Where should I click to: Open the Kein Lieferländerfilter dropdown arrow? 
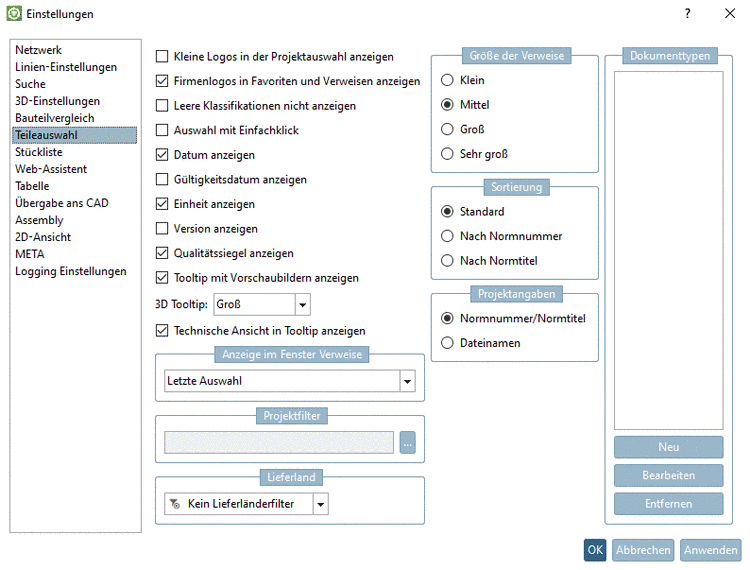click(321, 504)
